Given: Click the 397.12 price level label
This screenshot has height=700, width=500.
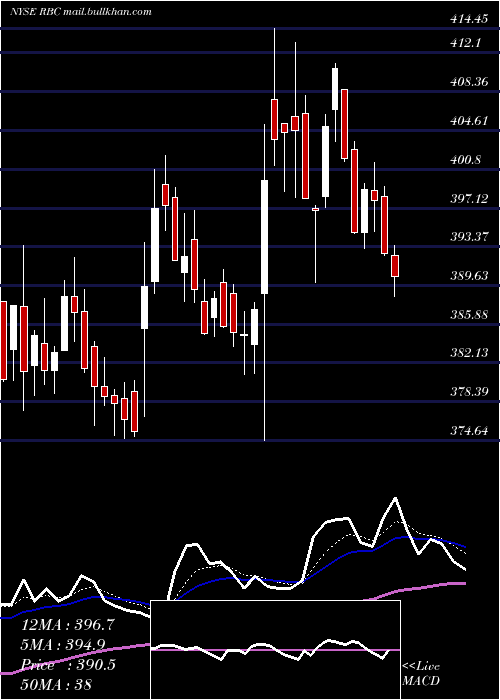Looking at the screenshot, I should pyautogui.click(x=469, y=198).
